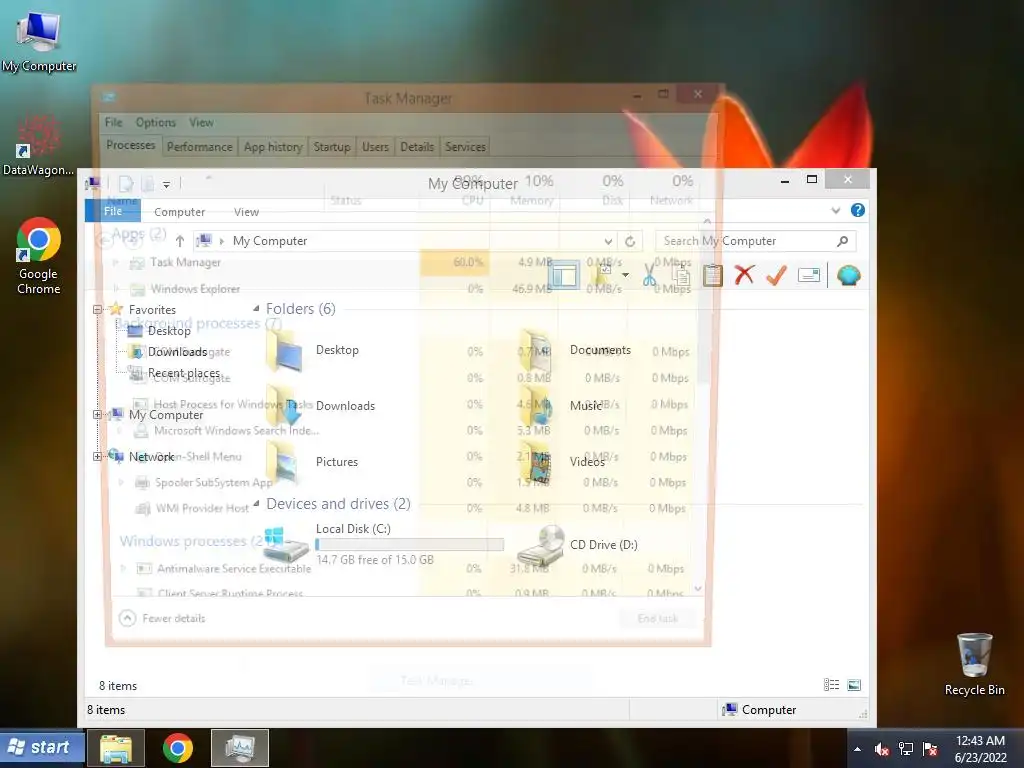
Task: Click the scissors Cut icon
Action: 649,275
